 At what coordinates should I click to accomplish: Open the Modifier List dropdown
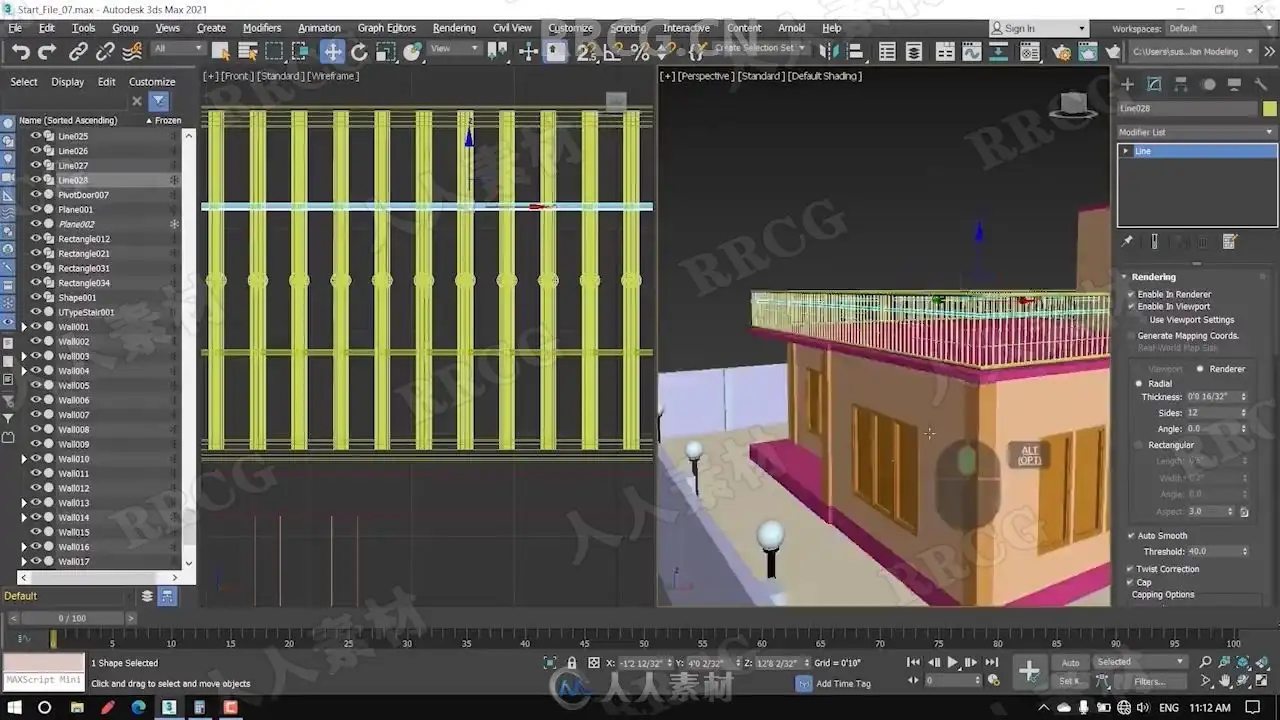[1197, 132]
